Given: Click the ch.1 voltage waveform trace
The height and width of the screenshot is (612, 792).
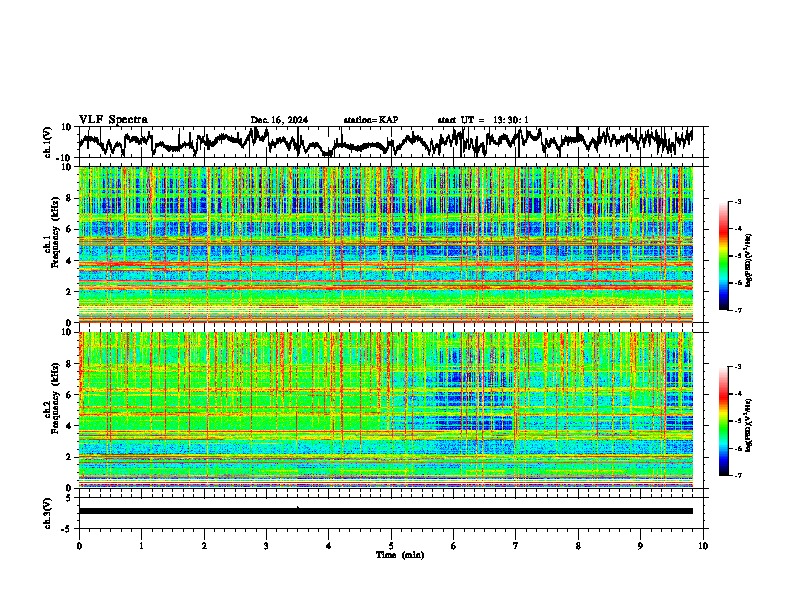Looking at the screenshot, I should pos(386,142).
